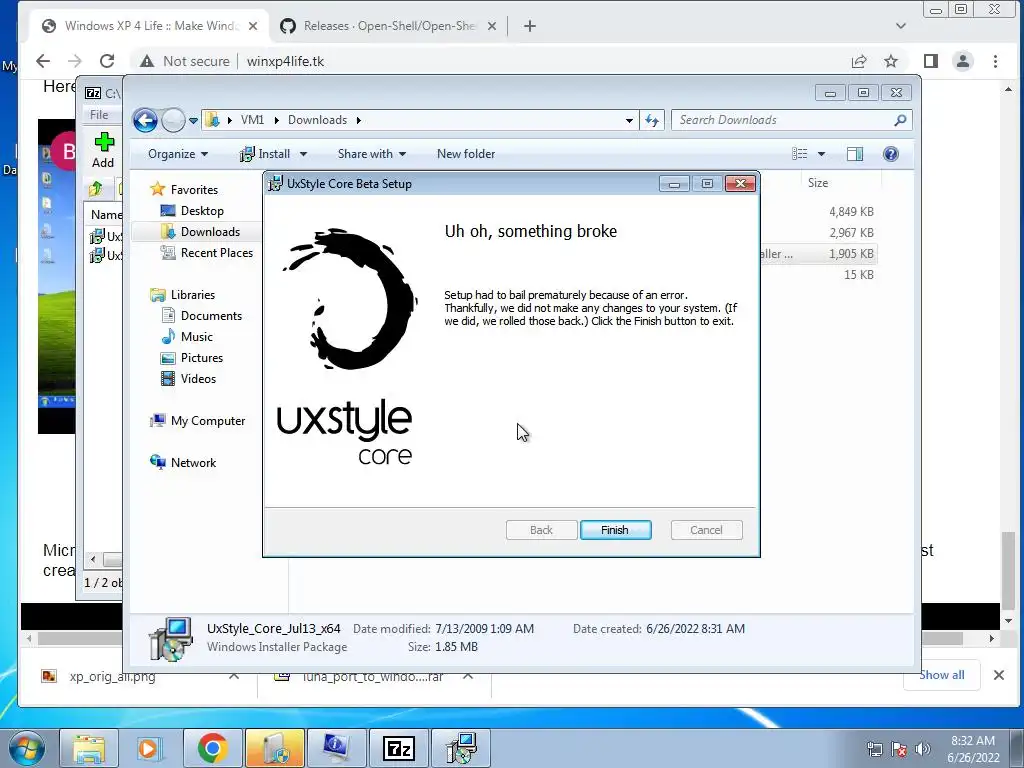The width and height of the screenshot is (1024, 768).
Task: Click New folder in toolbar
Action: 466,154
